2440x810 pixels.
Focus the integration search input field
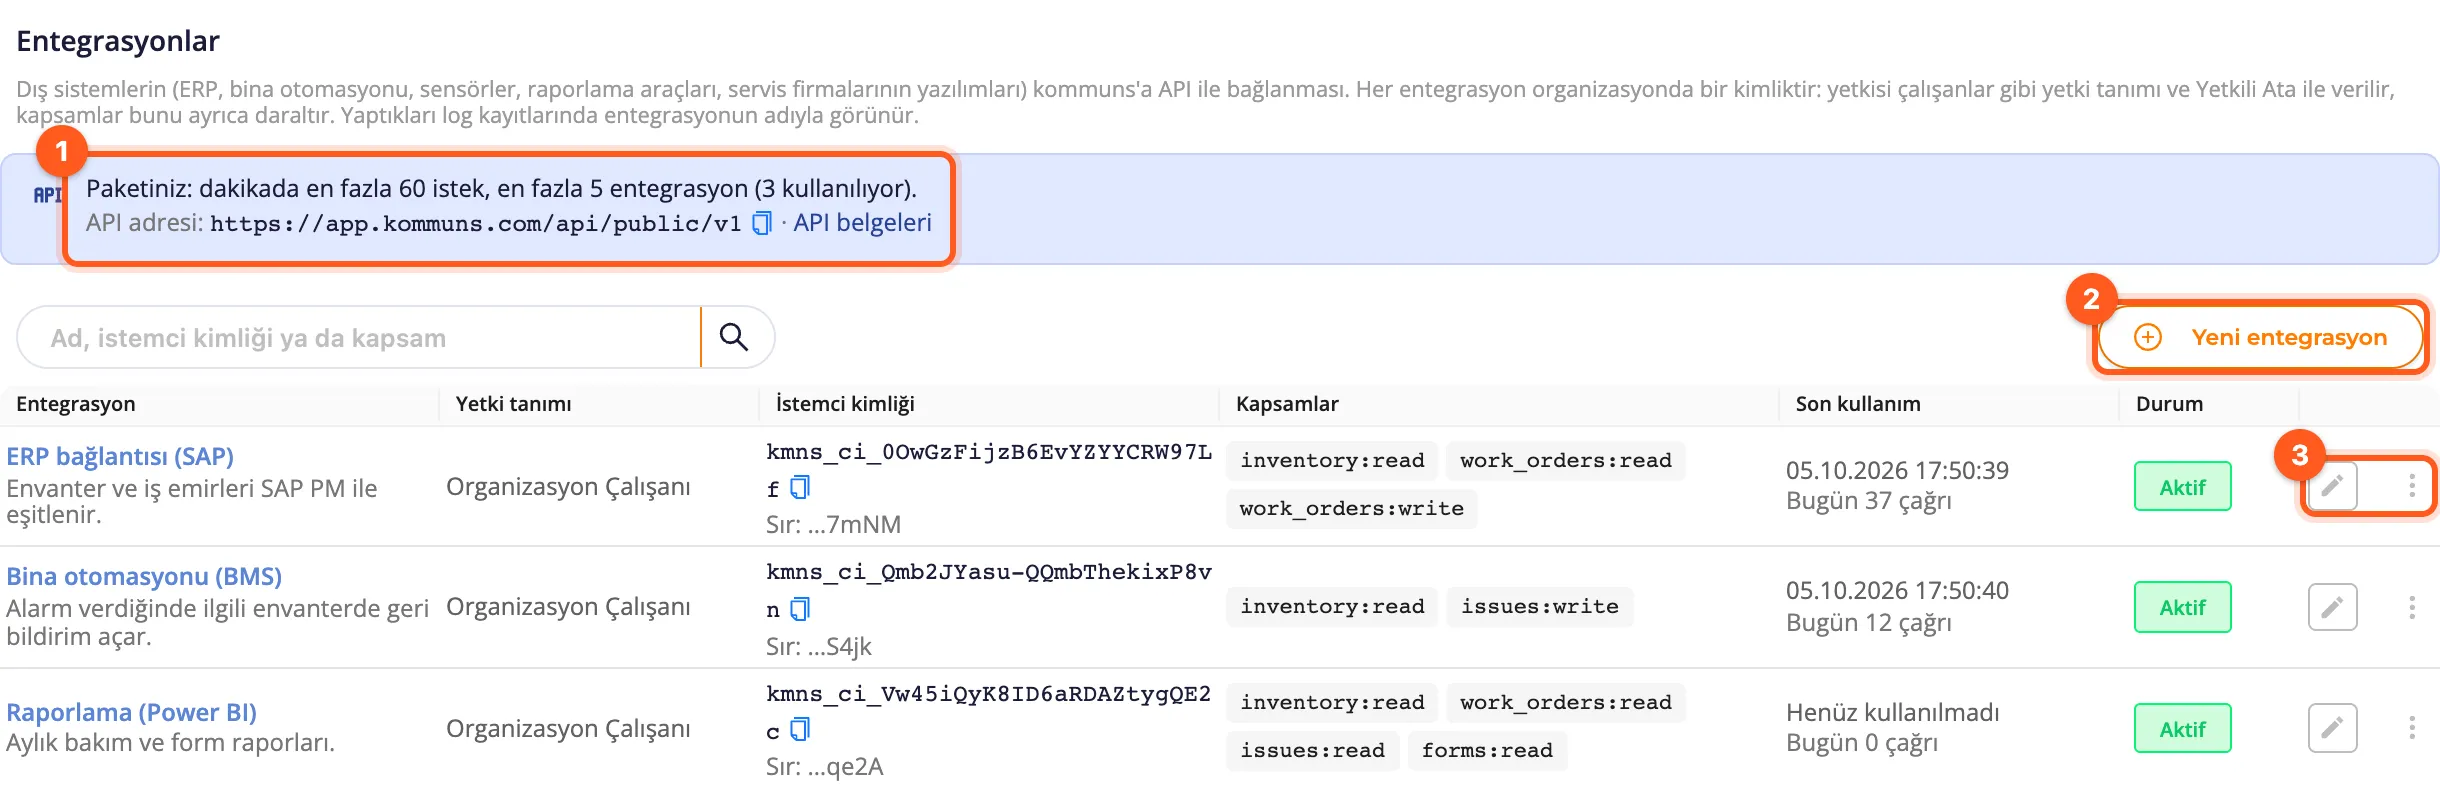360,337
